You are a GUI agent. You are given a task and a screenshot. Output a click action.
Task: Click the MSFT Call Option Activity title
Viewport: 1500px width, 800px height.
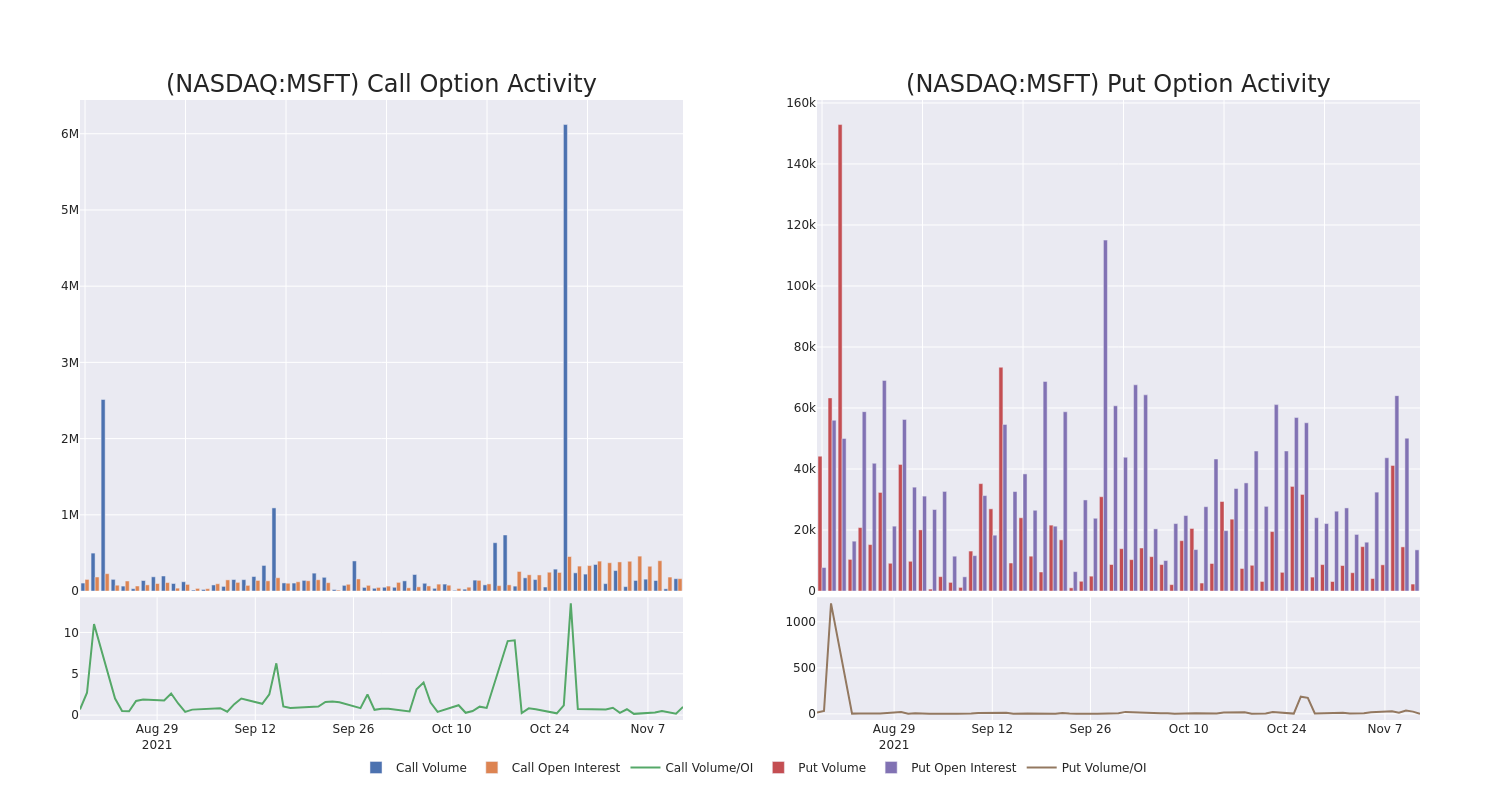point(381,84)
